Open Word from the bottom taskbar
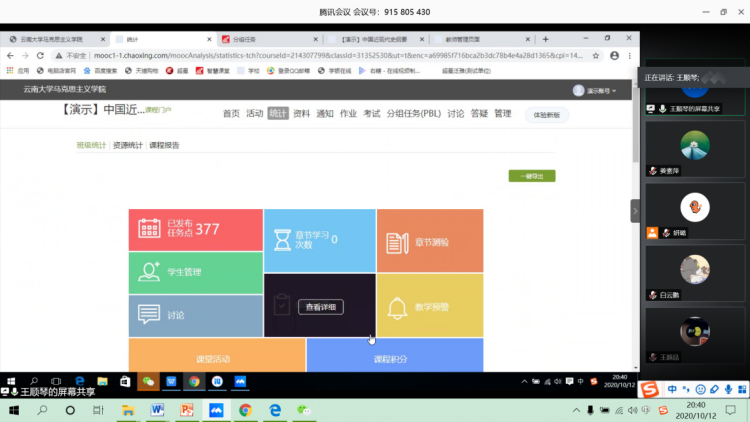The height and width of the screenshot is (422, 750). point(157,410)
